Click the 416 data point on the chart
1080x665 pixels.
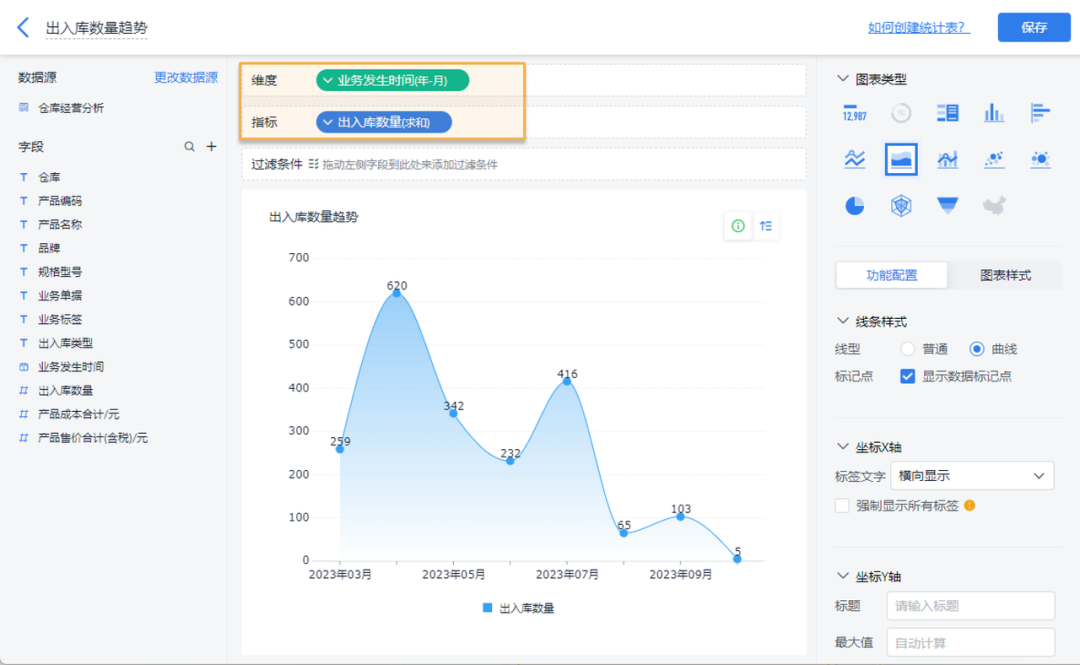click(567, 381)
